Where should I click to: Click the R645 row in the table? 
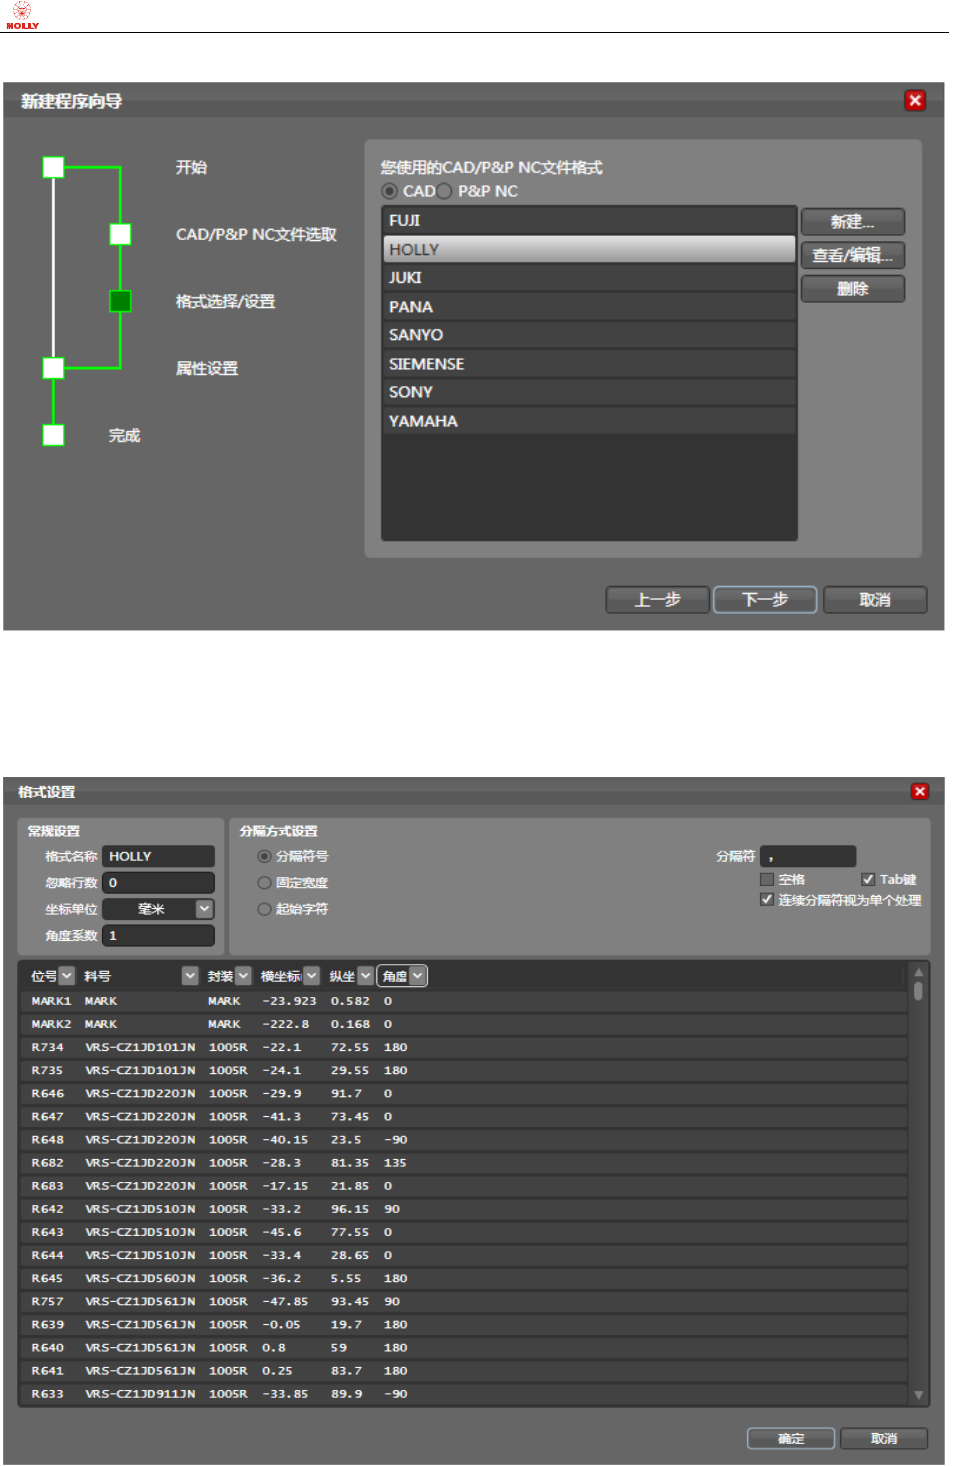pyautogui.click(x=463, y=1278)
